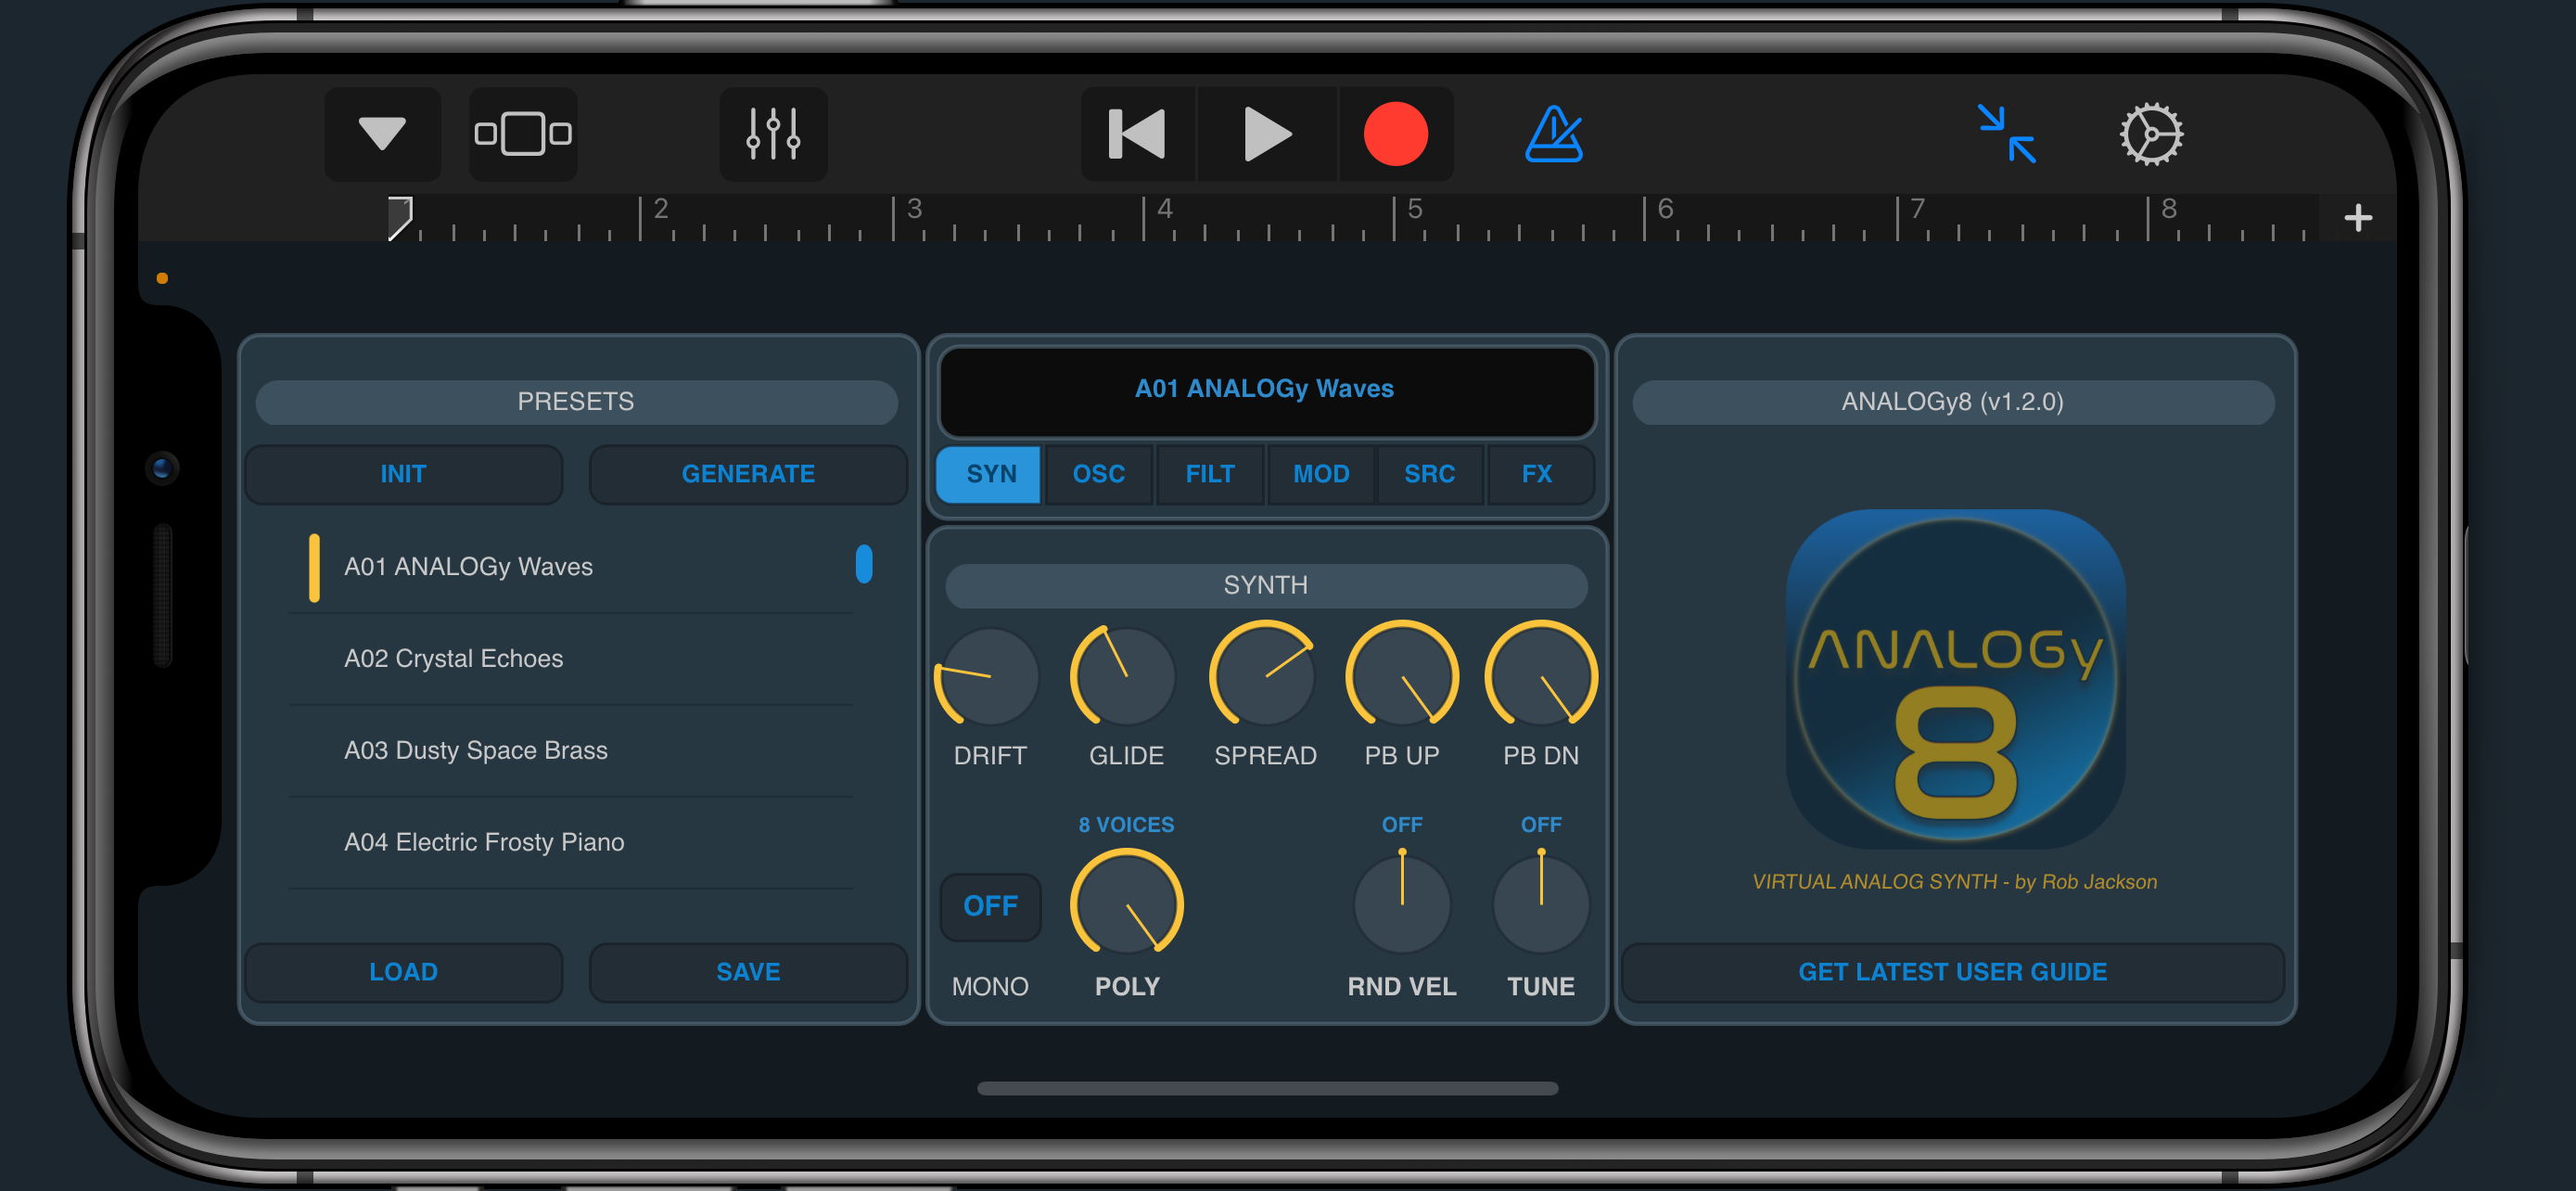Select preset A02 Crystal Echoes
Image resolution: width=2576 pixels, height=1191 pixels.
[572, 659]
